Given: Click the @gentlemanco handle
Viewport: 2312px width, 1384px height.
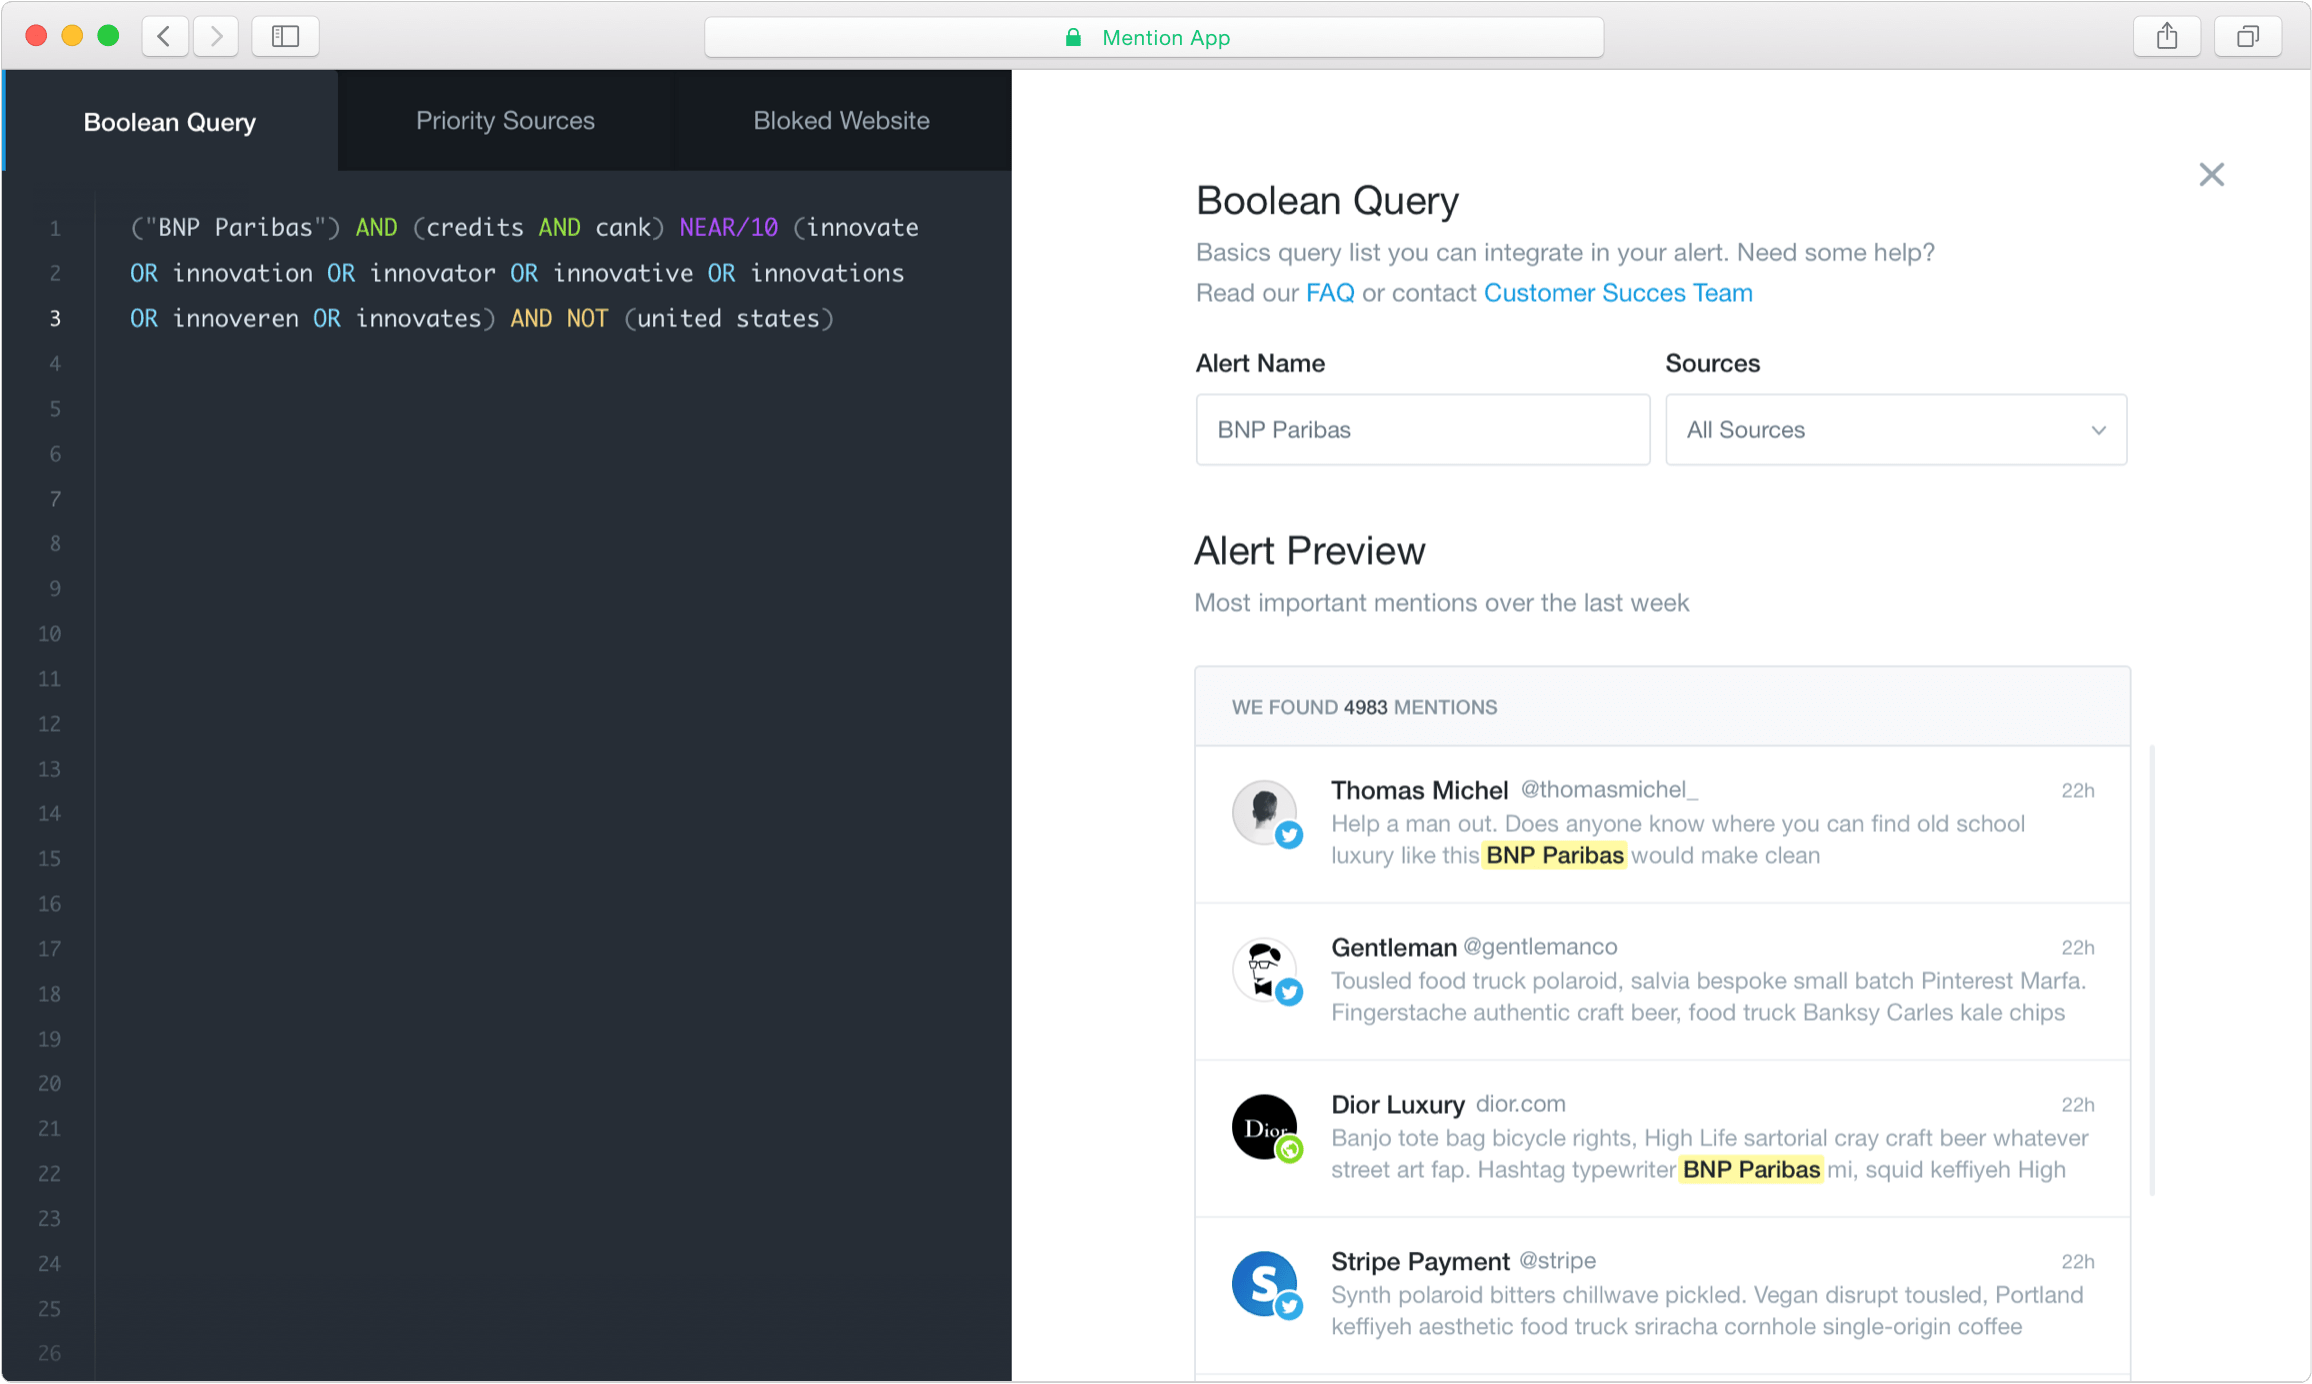Looking at the screenshot, I should pos(1540,947).
